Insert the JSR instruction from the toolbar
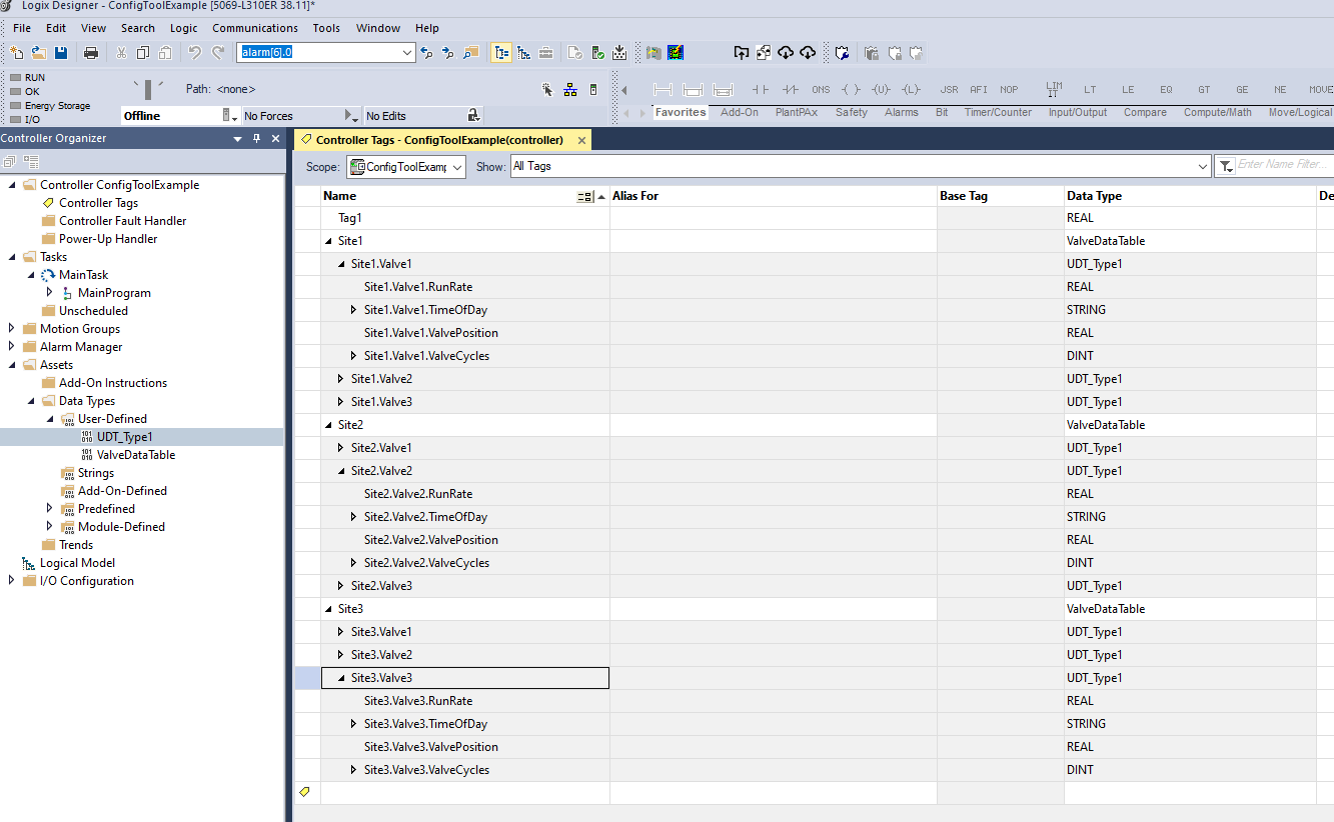 point(949,89)
